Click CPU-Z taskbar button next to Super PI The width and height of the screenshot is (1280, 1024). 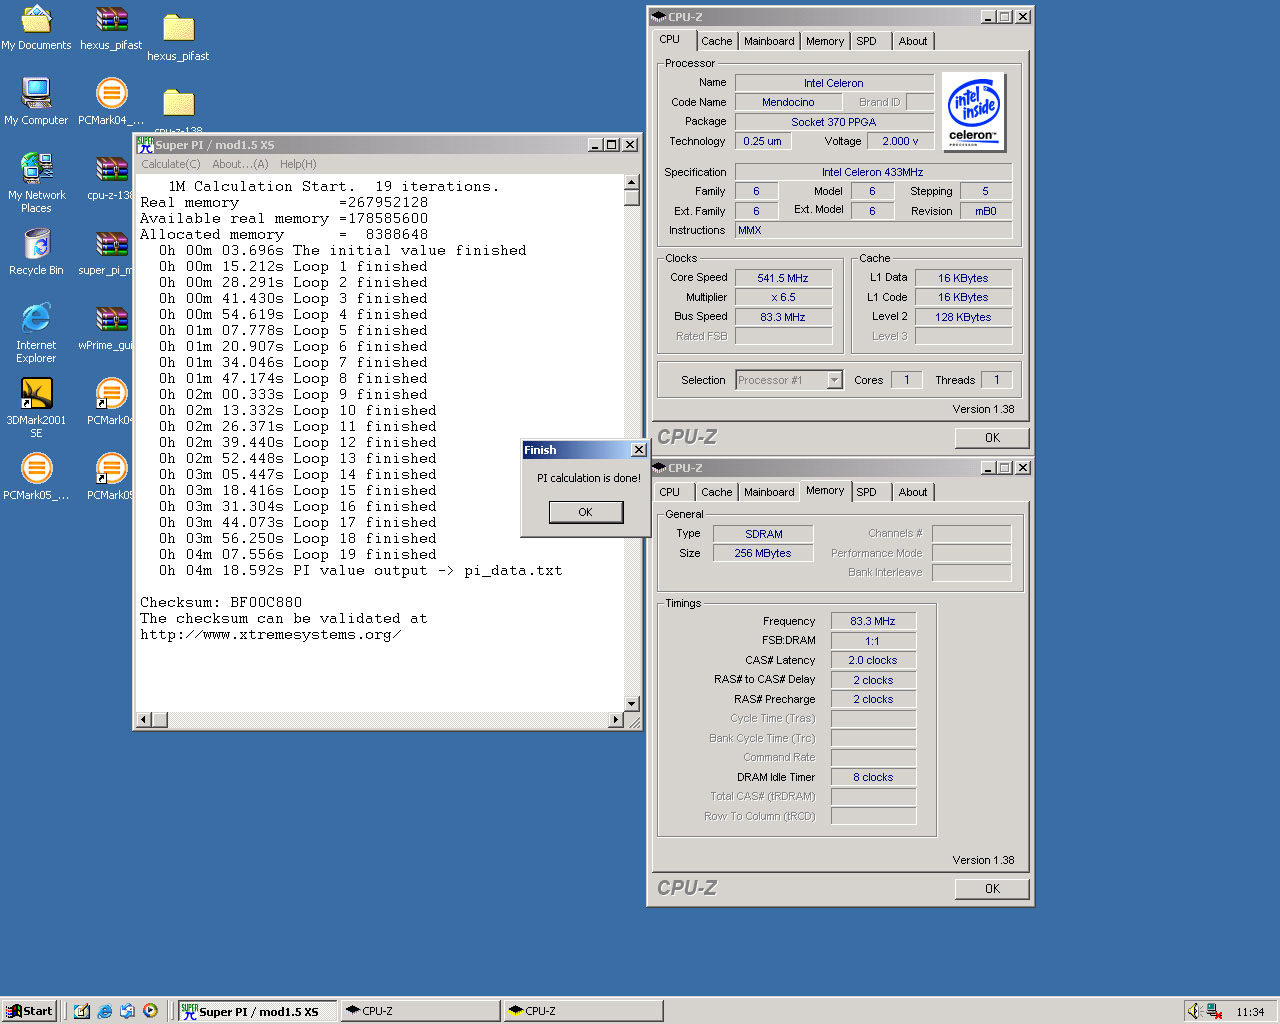tap(420, 1011)
